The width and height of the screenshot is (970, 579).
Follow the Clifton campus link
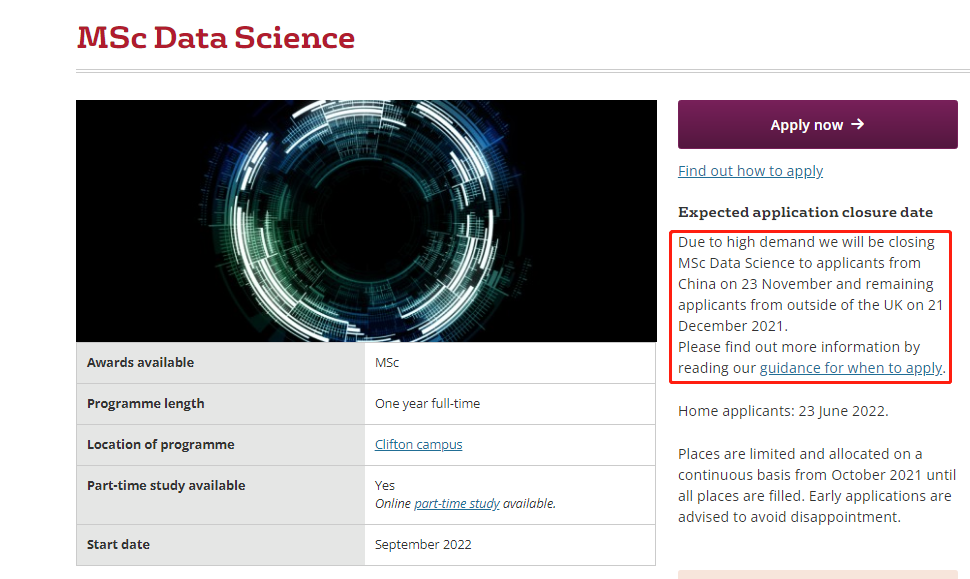418,444
